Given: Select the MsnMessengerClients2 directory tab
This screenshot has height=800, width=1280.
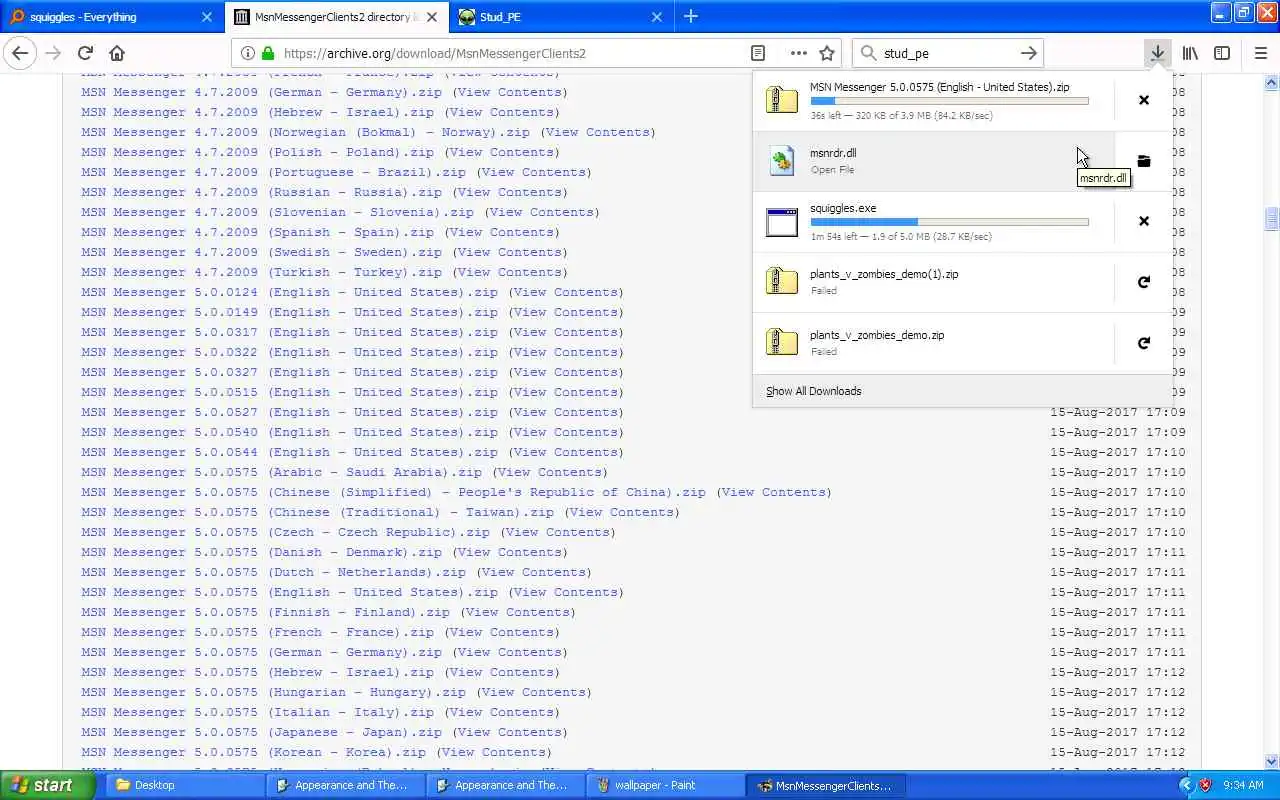Looking at the screenshot, I should 336,16.
